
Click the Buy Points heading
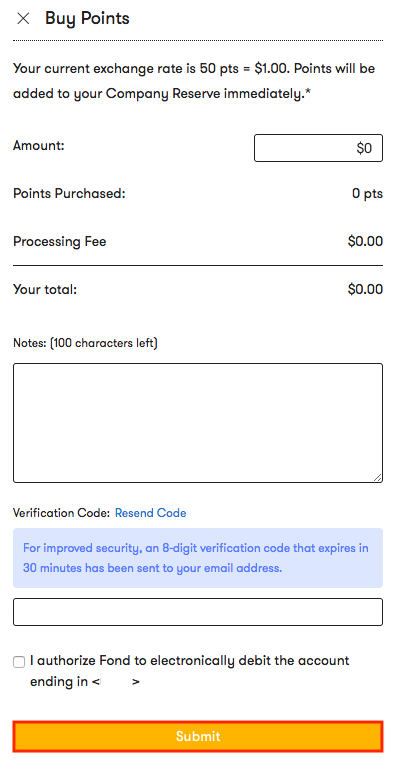(87, 18)
